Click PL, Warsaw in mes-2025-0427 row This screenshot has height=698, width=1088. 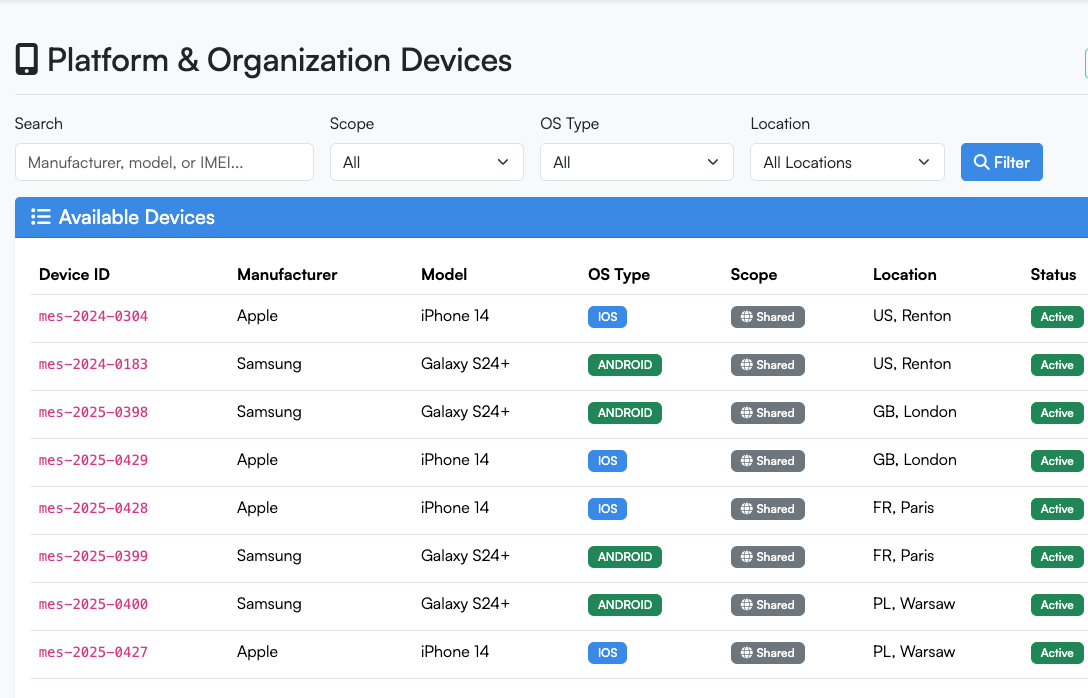coord(914,651)
